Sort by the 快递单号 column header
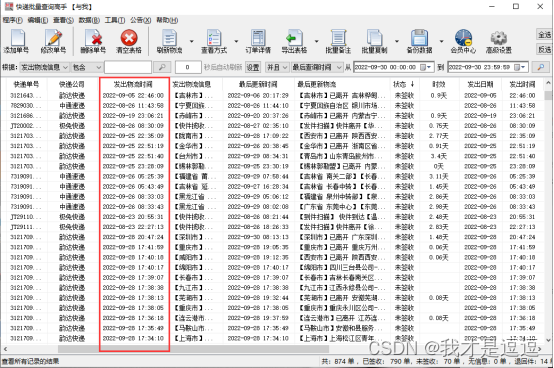Screen dimensions: 554x368 (26, 84)
